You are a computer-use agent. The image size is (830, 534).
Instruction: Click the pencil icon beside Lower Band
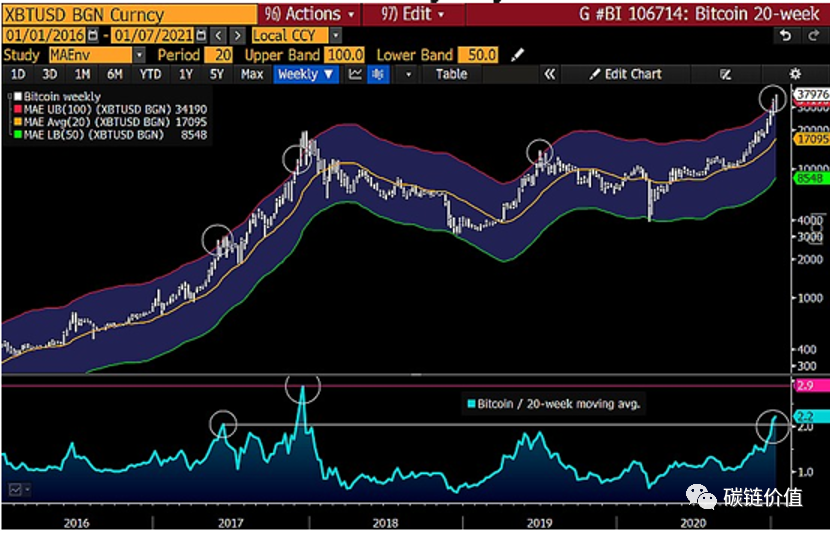point(516,55)
